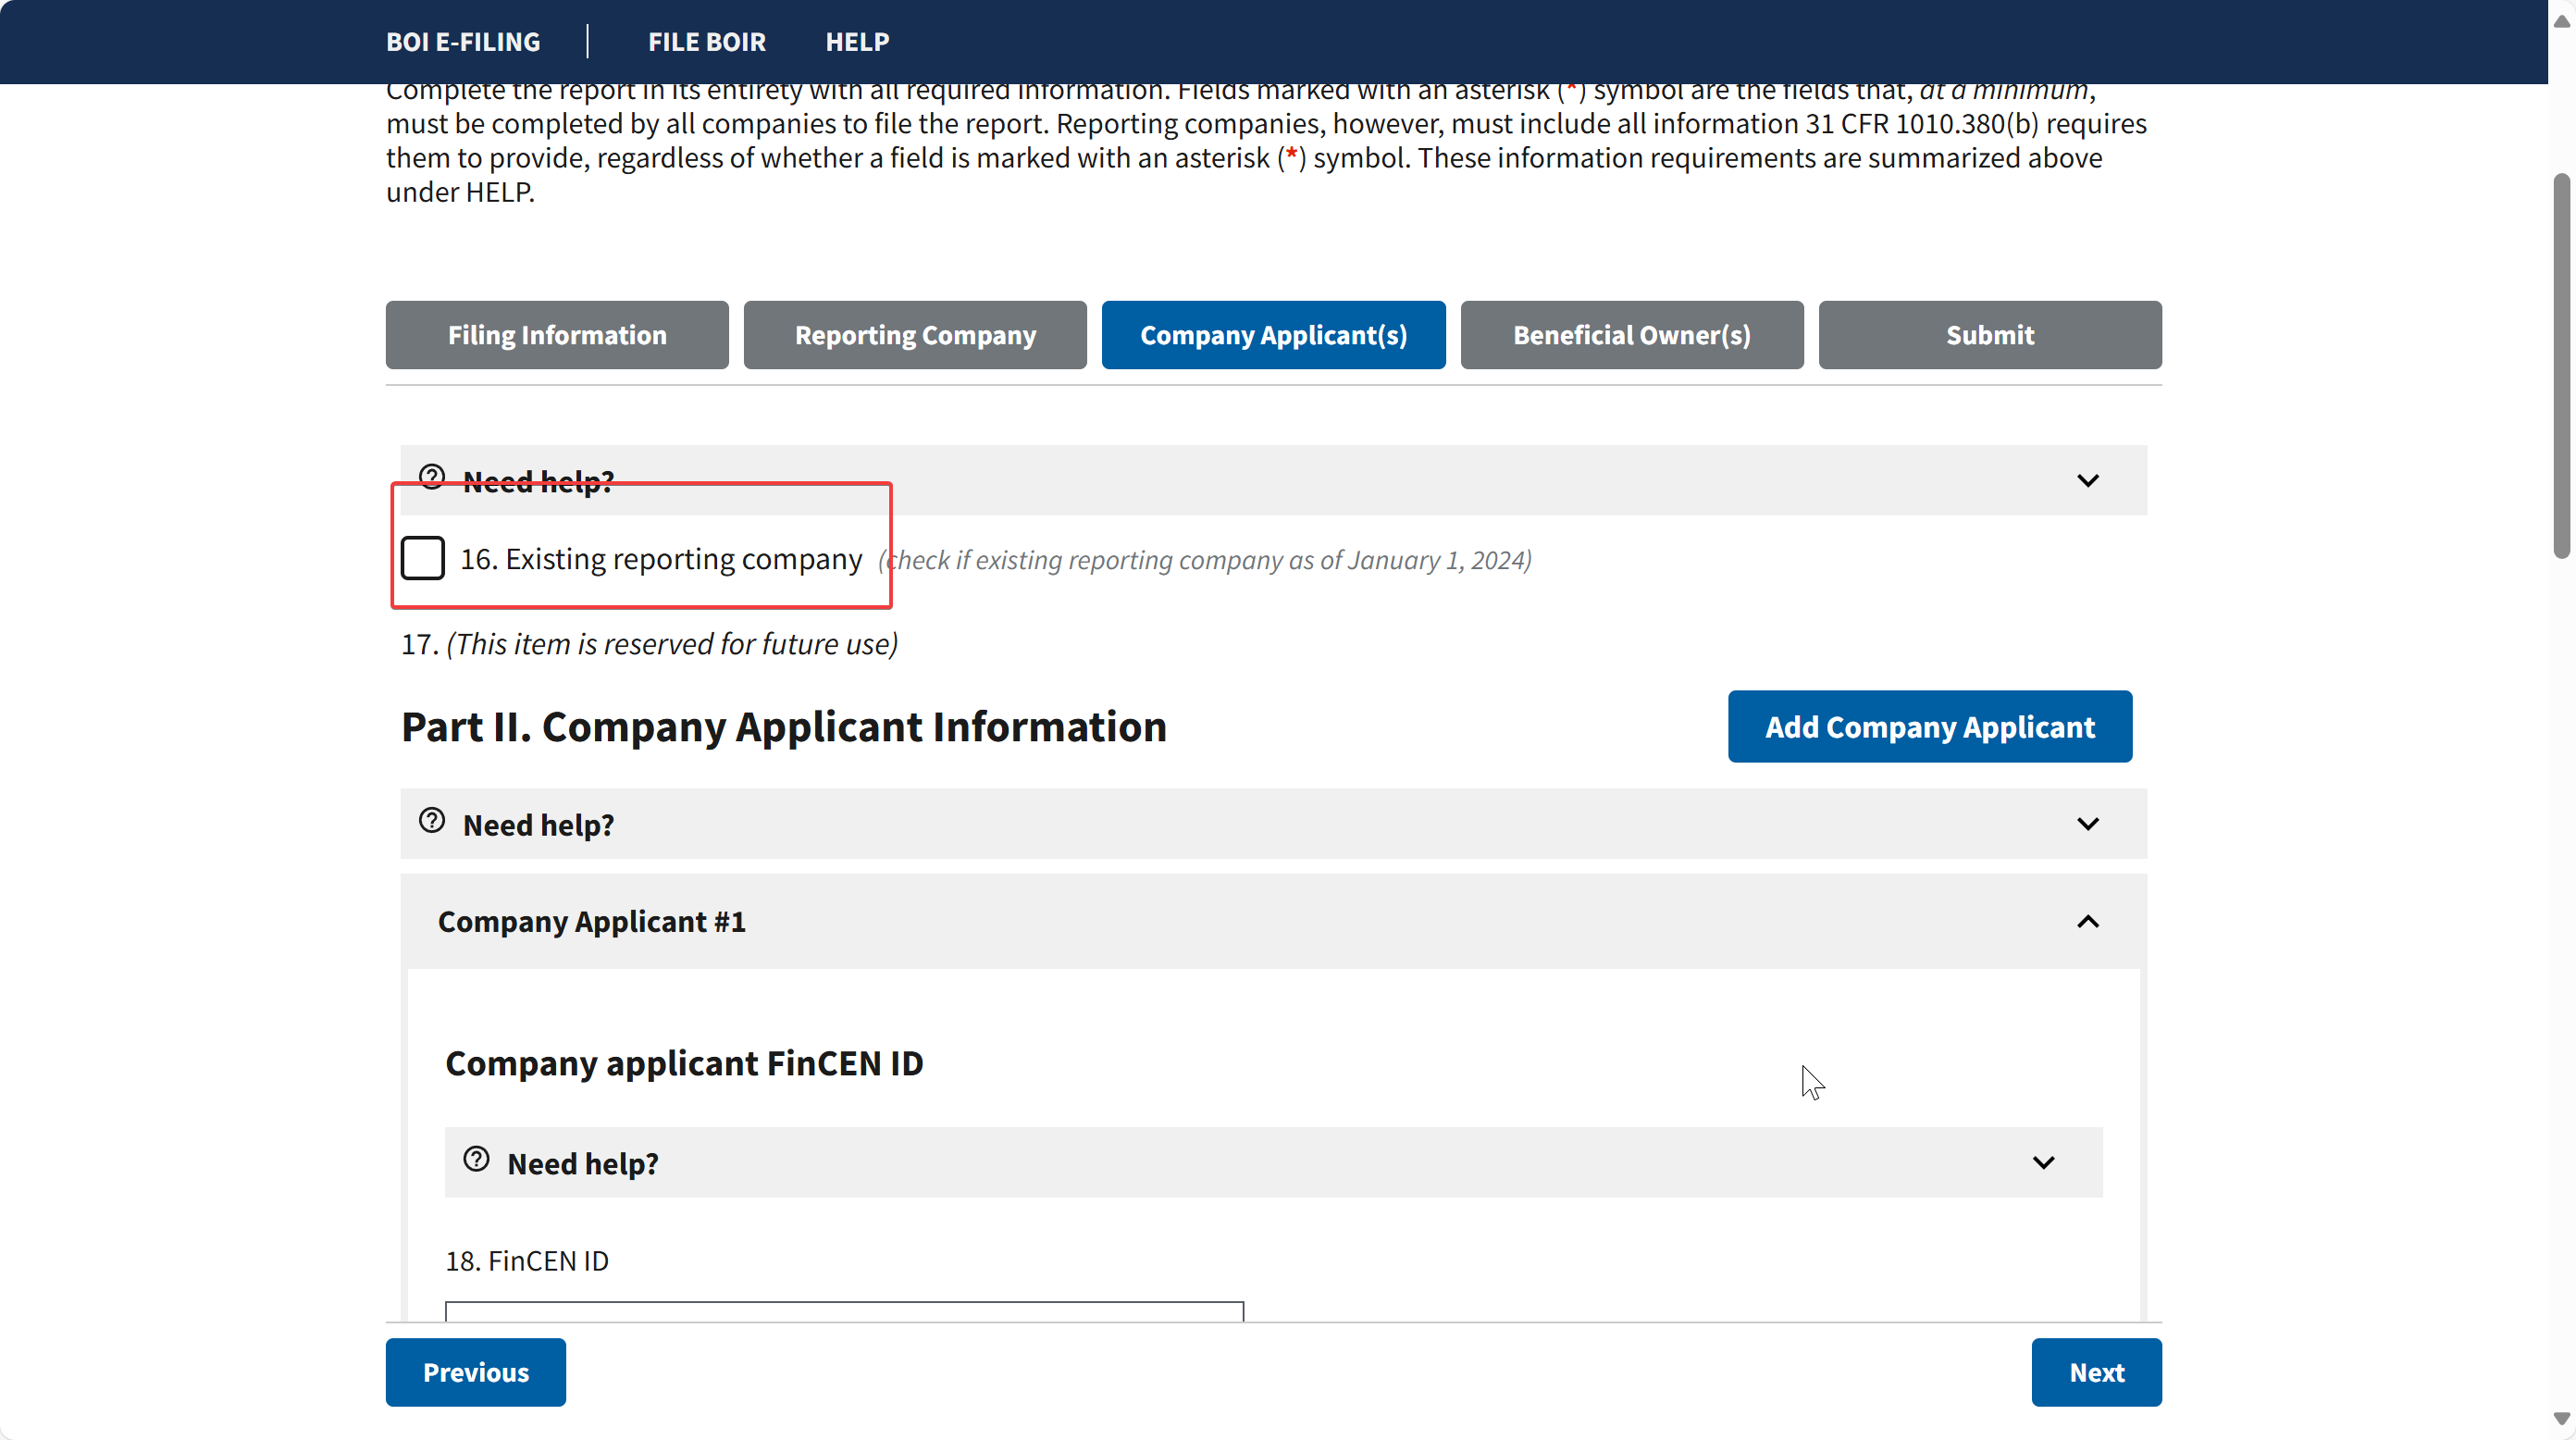
Task: Click the question mark icon above item 16
Action: [x=432, y=477]
